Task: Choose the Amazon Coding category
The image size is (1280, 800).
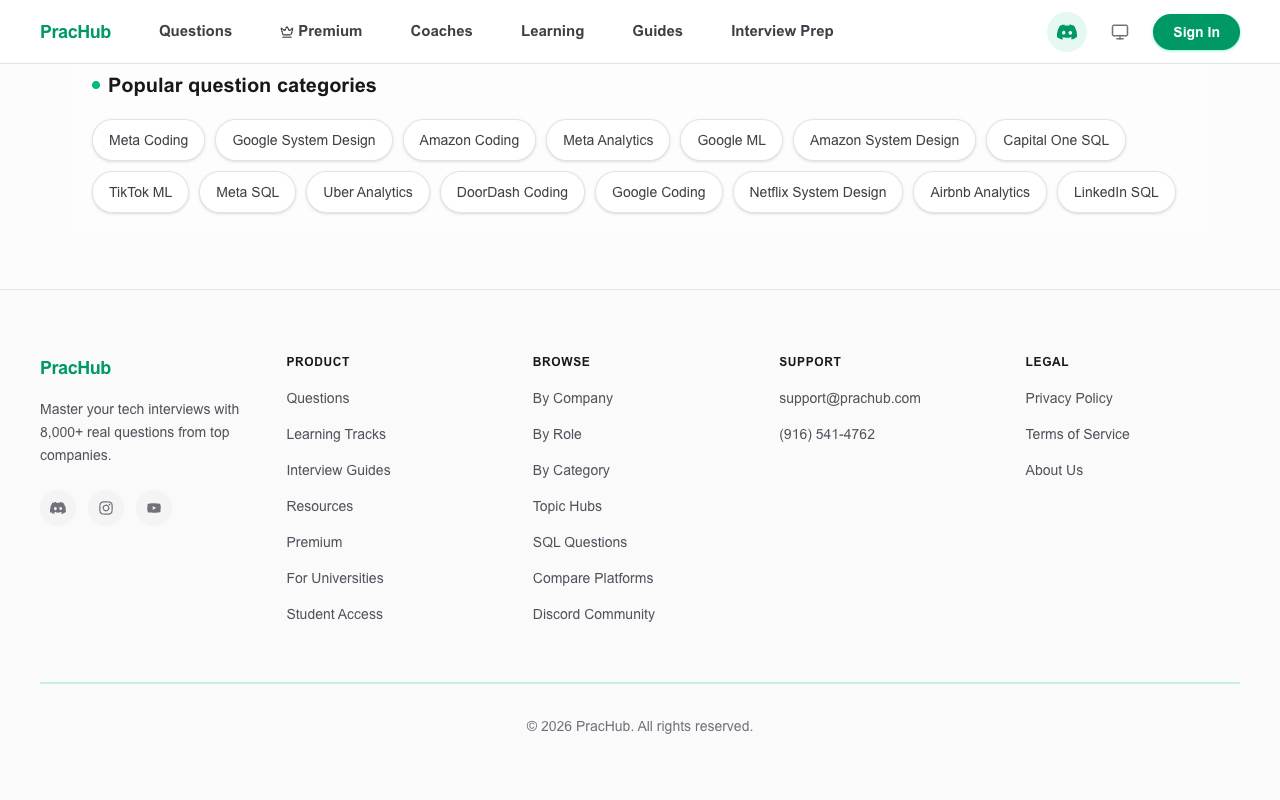Action: [x=469, y=140]
